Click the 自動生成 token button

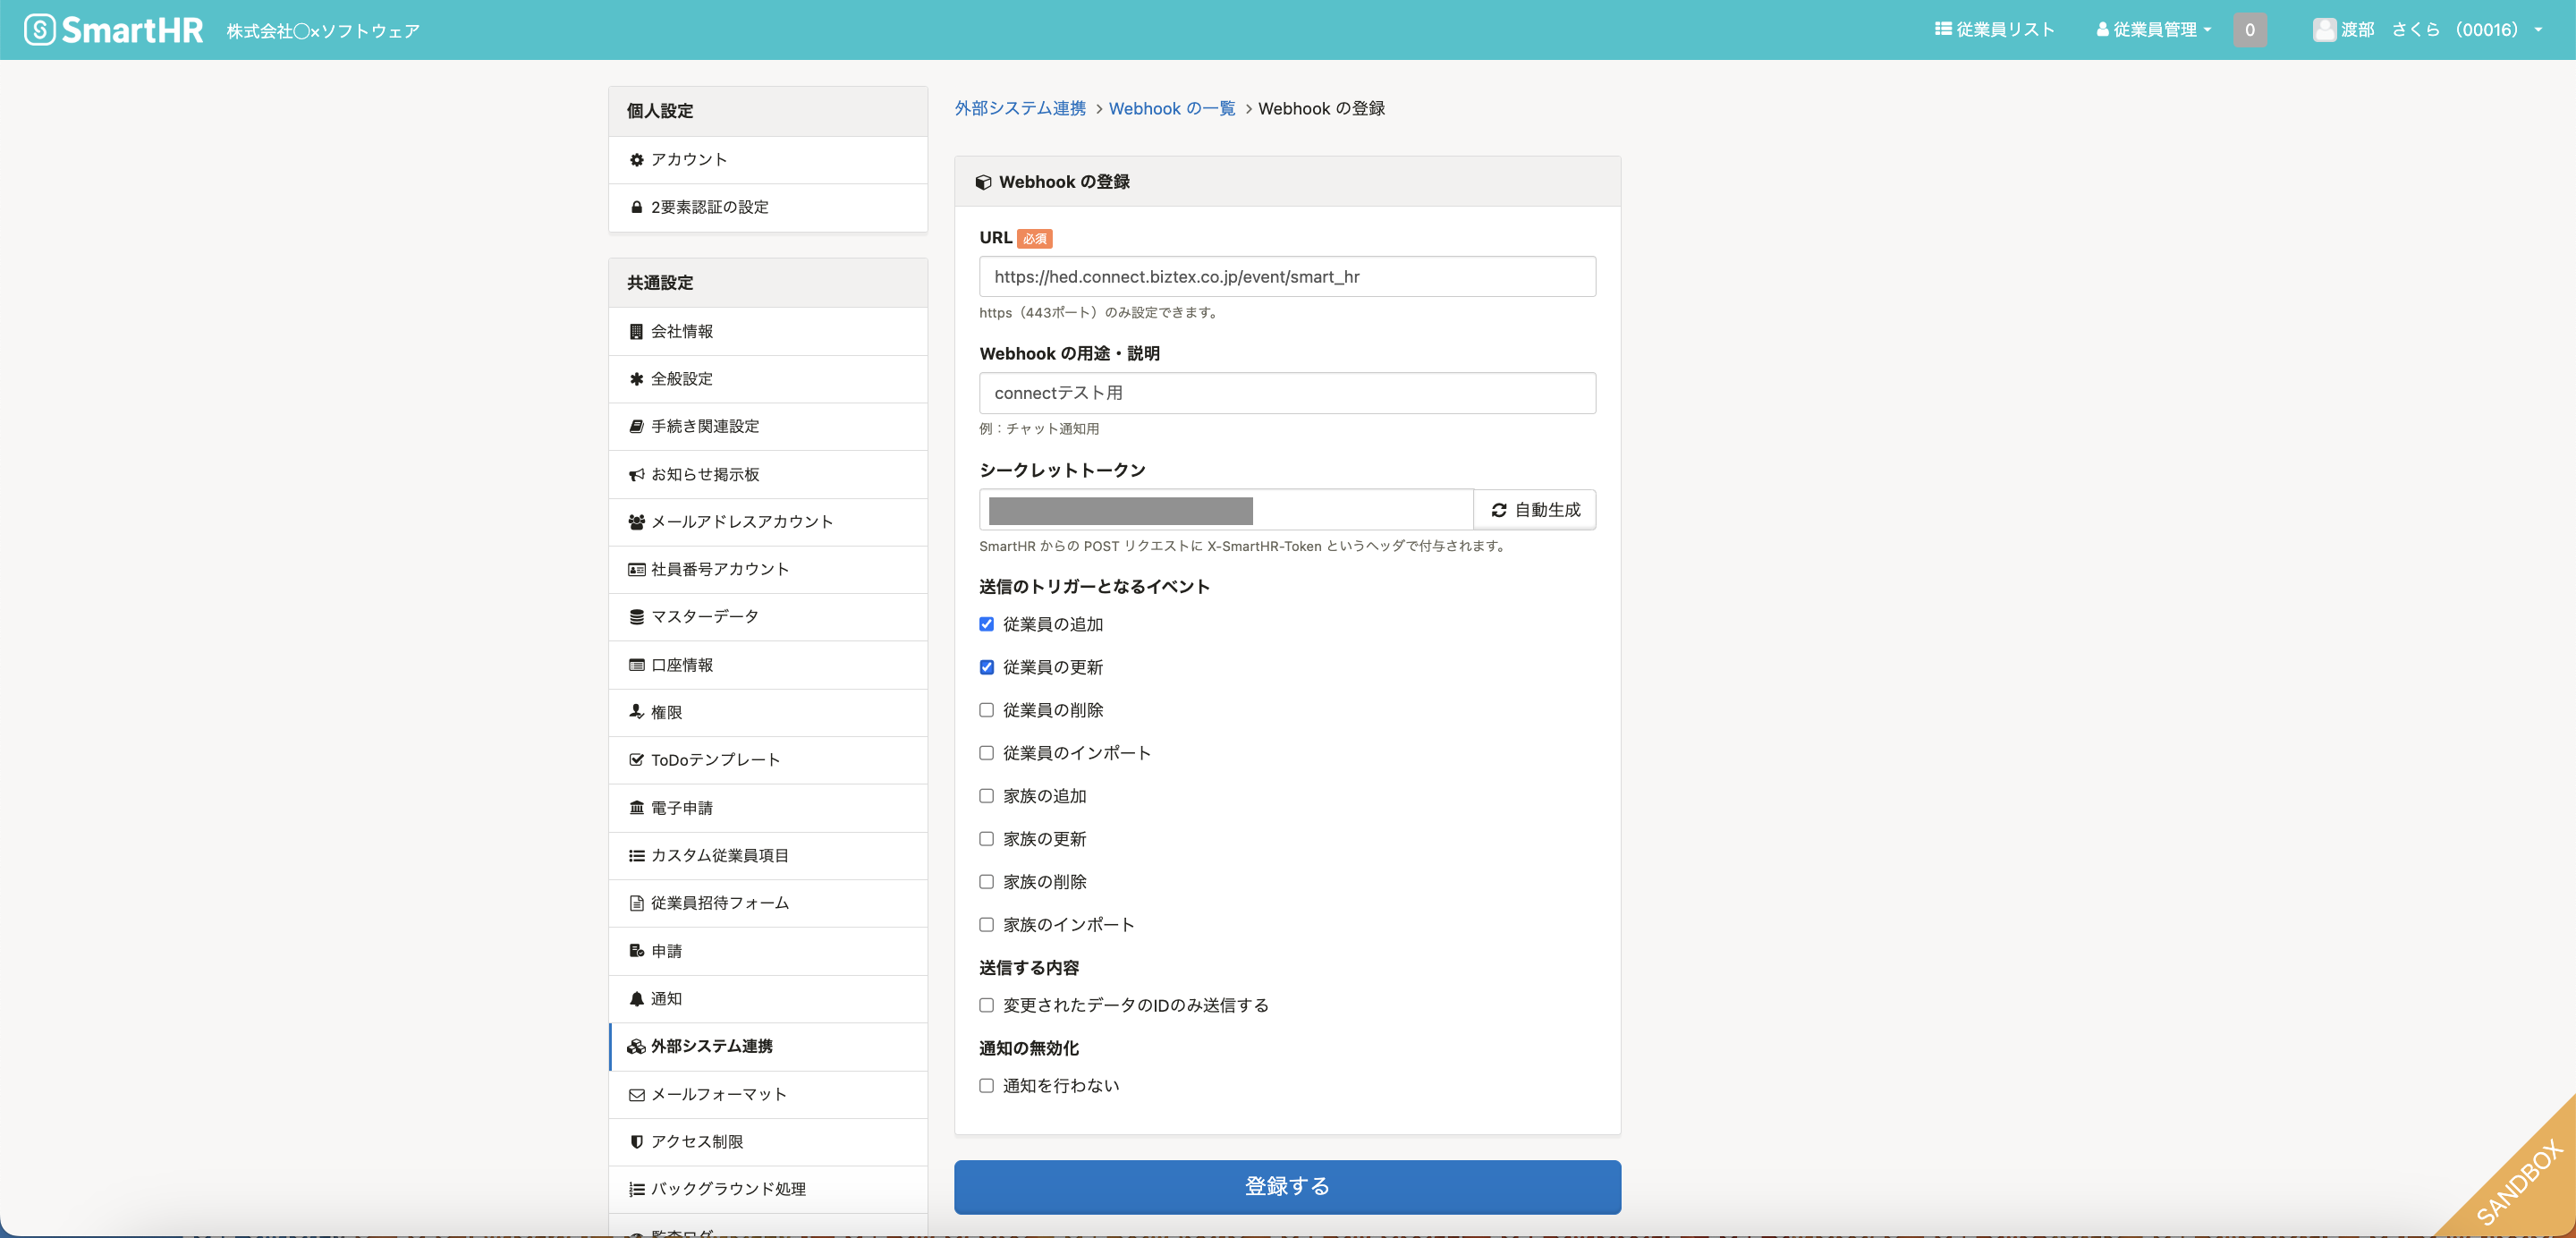coord(1535,510)
